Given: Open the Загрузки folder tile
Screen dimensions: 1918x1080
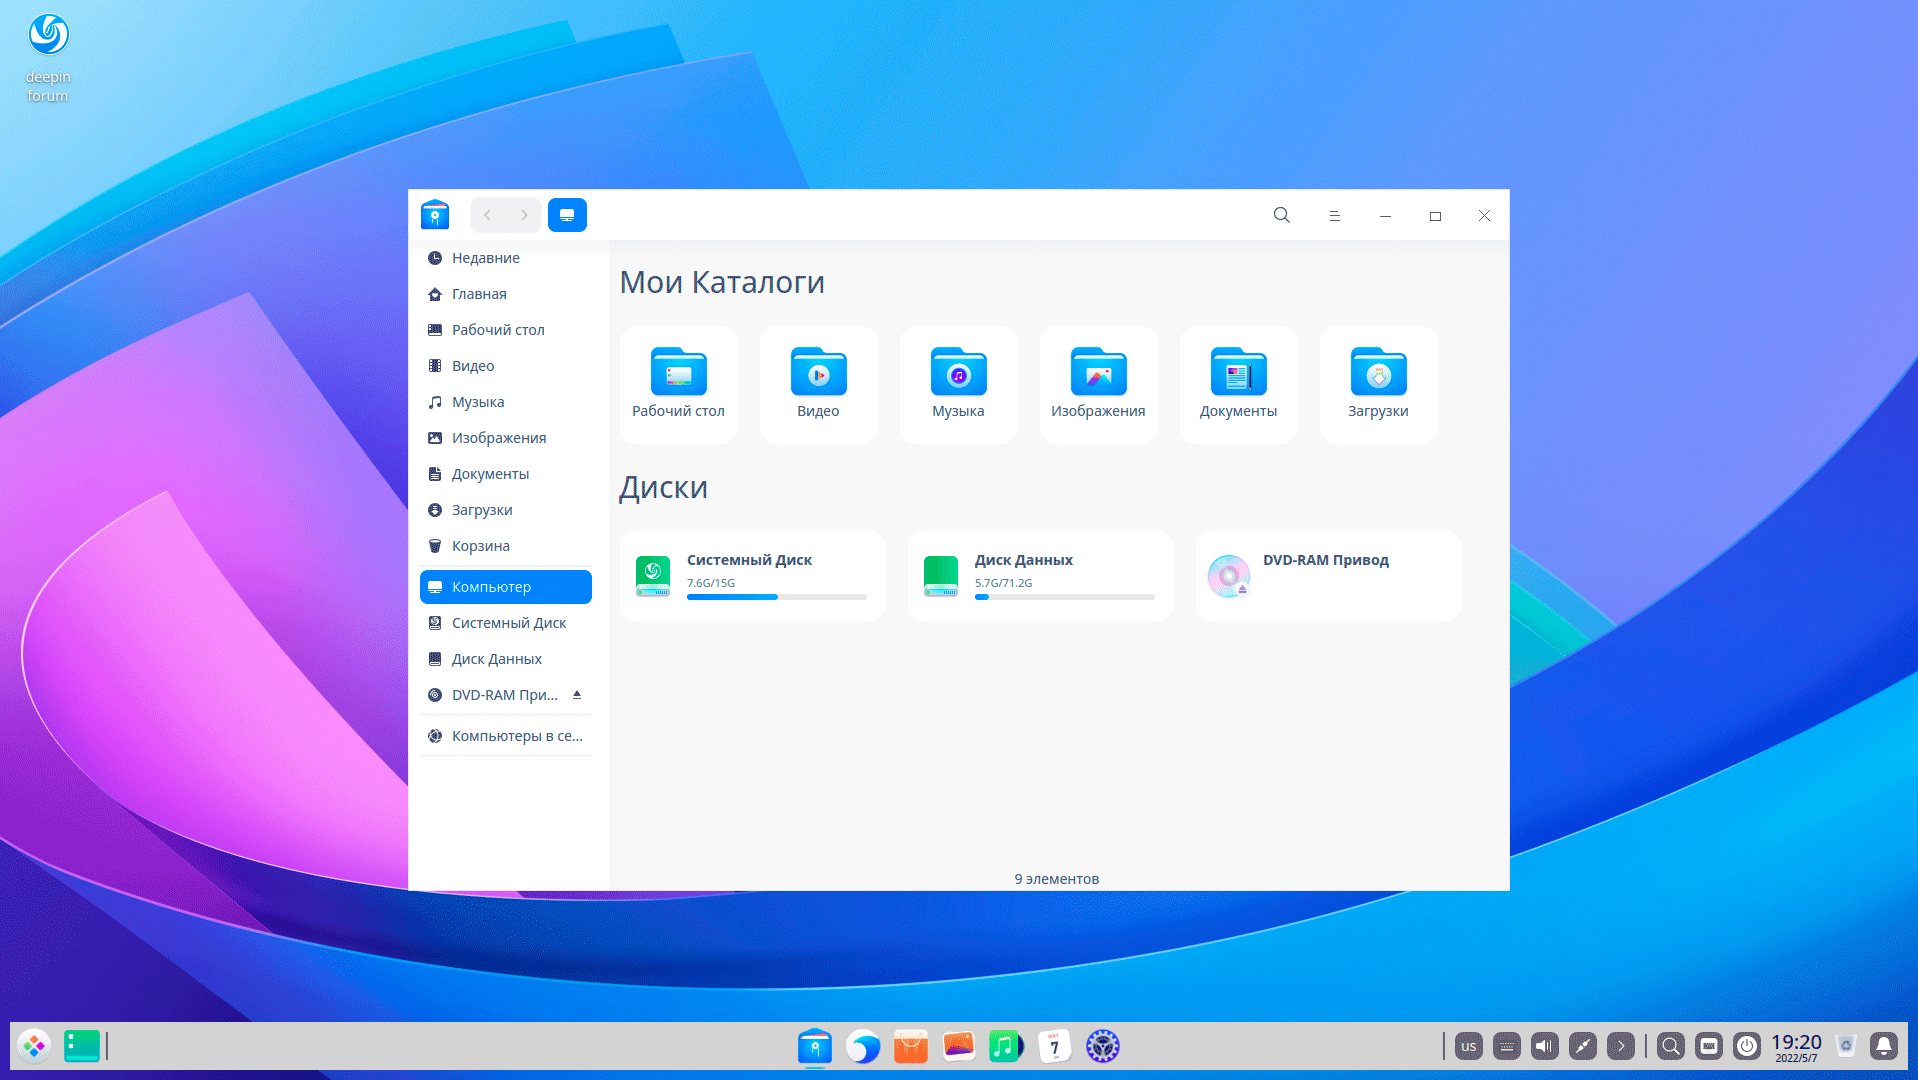Looking at the screenshot, I should pos(1379,384).
